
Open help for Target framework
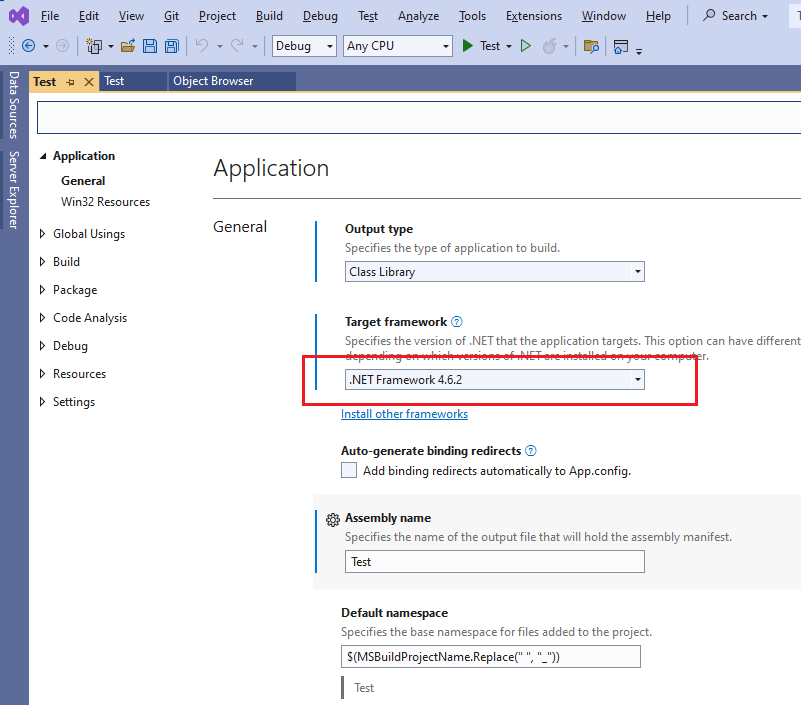click(457, 322)
